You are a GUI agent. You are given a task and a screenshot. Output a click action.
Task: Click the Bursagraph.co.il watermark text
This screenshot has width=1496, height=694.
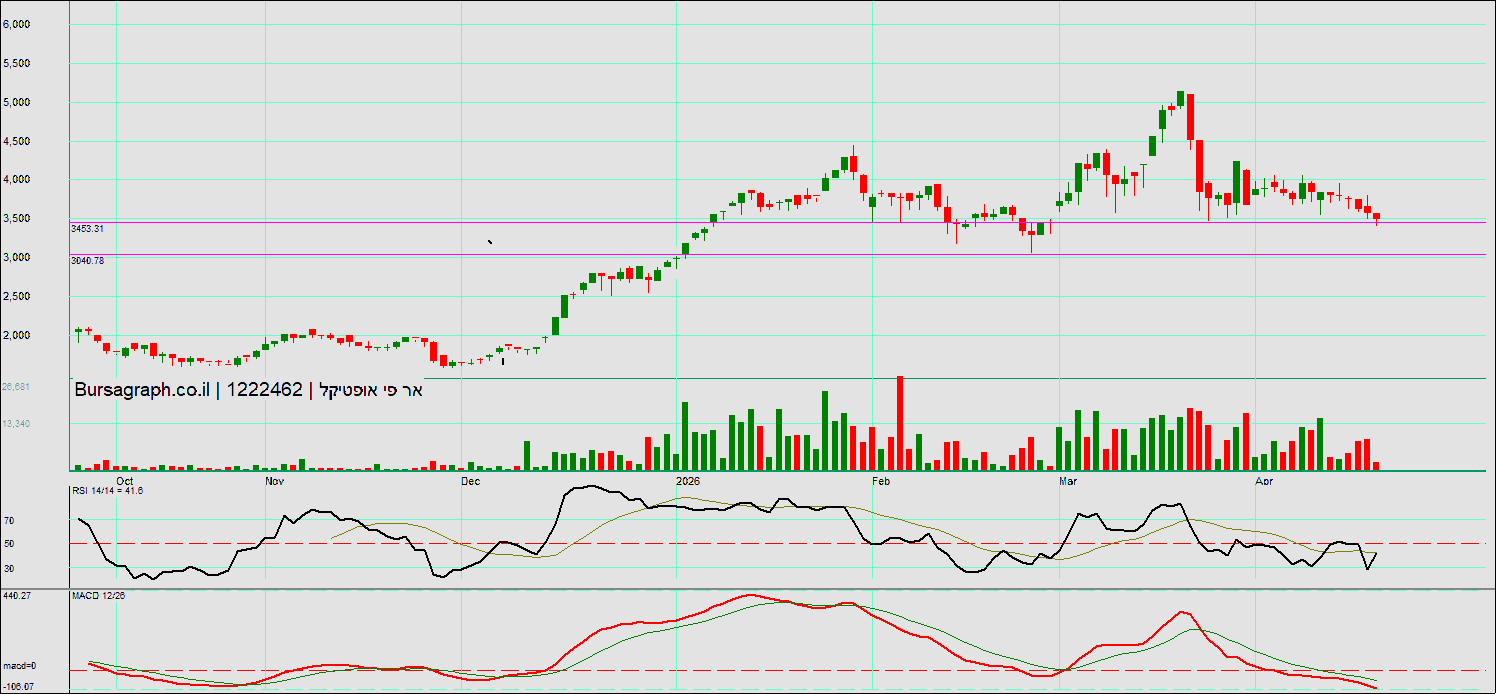(141, 391)
